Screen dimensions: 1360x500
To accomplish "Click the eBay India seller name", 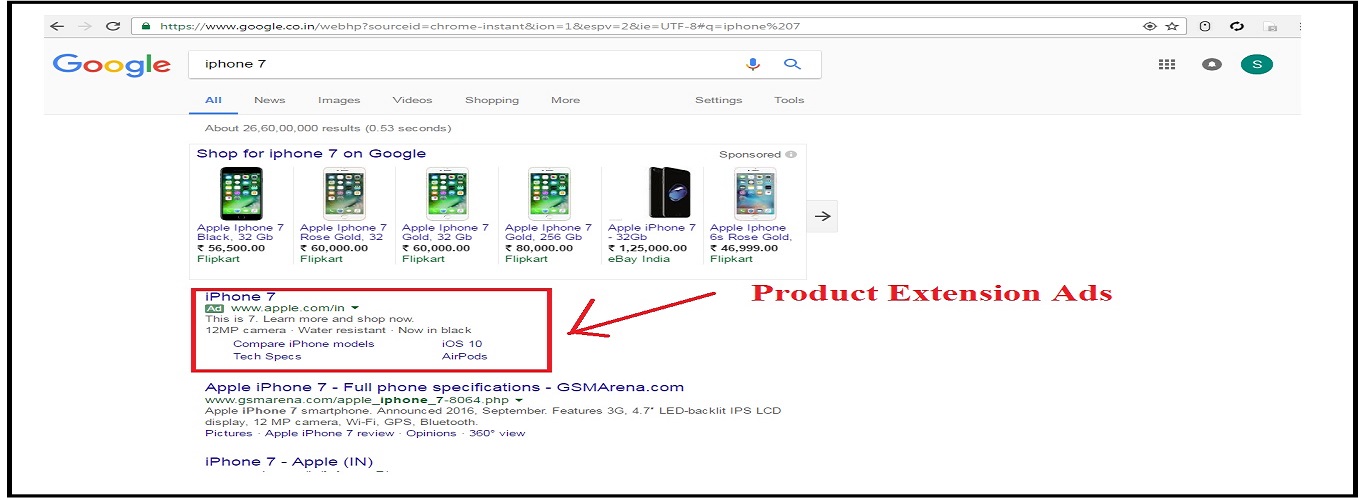I will coord(640,259).
